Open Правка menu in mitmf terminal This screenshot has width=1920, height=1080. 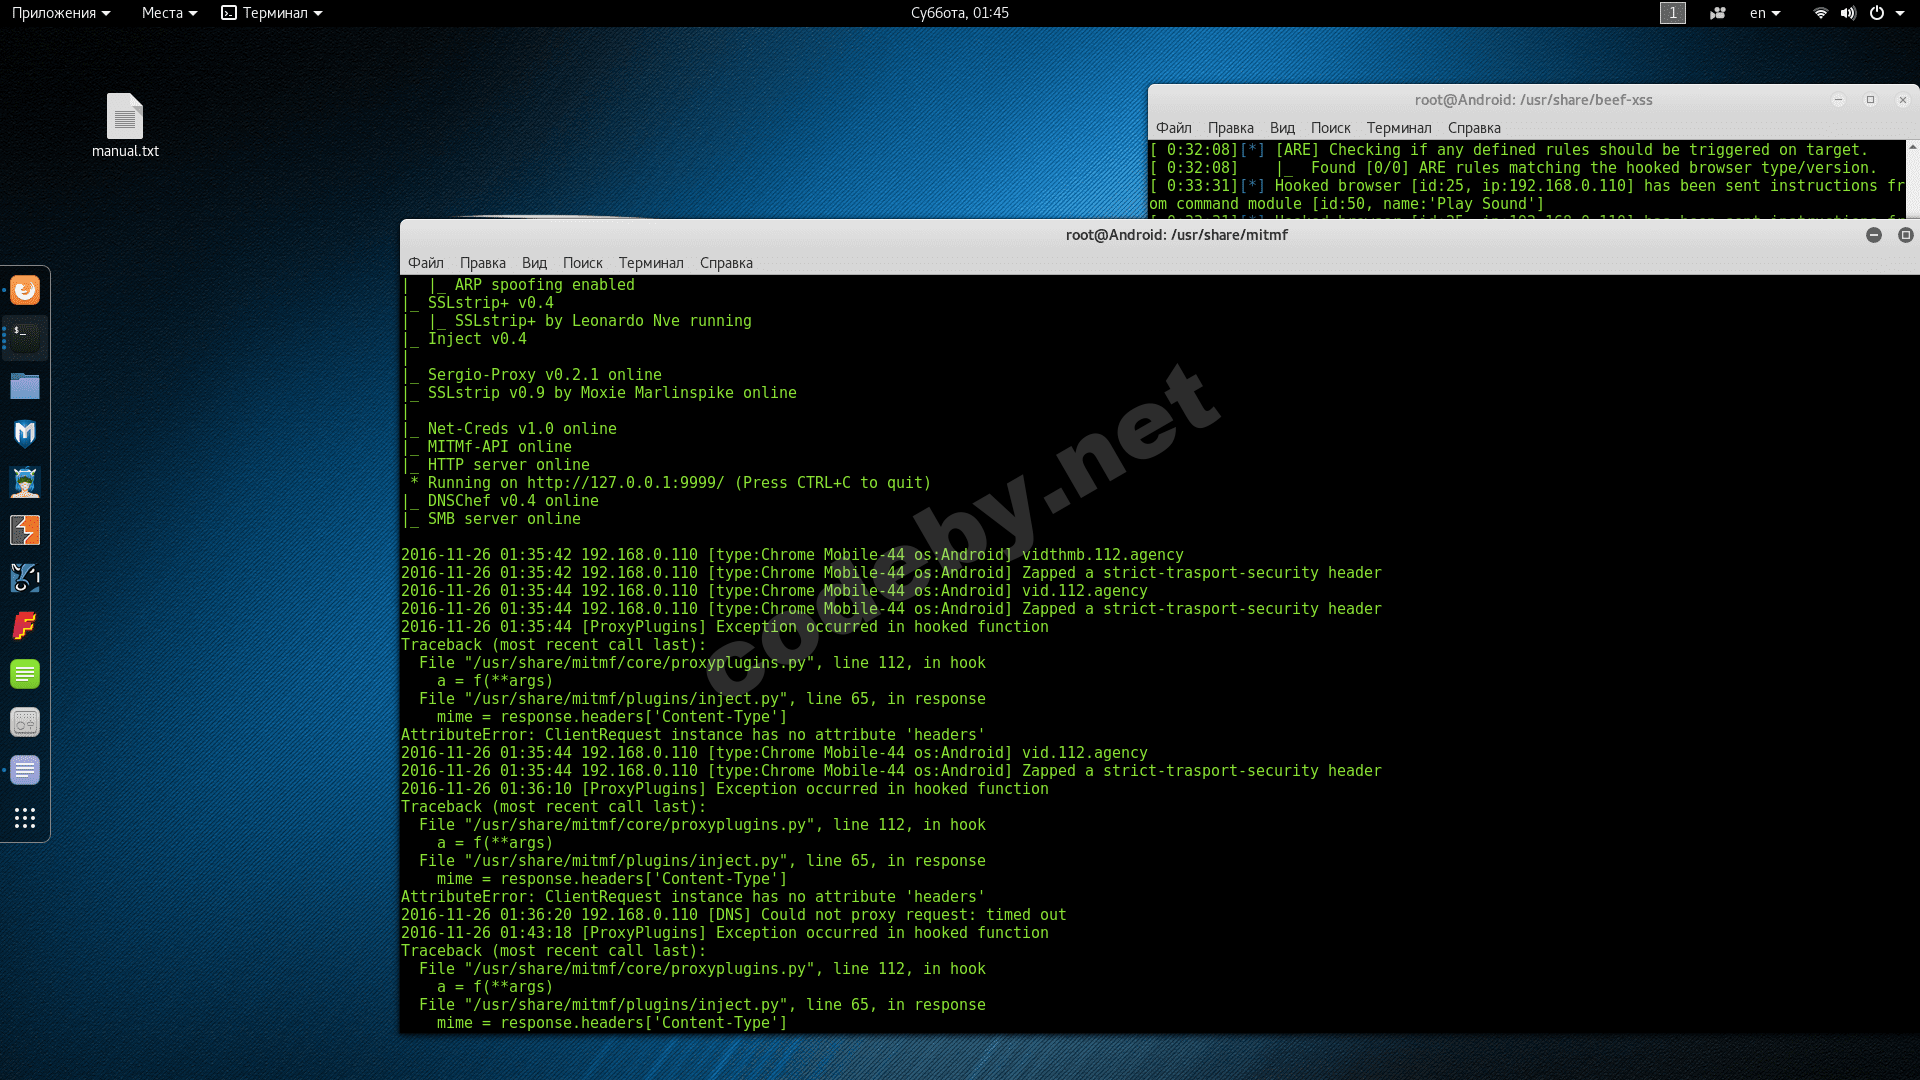482,263
